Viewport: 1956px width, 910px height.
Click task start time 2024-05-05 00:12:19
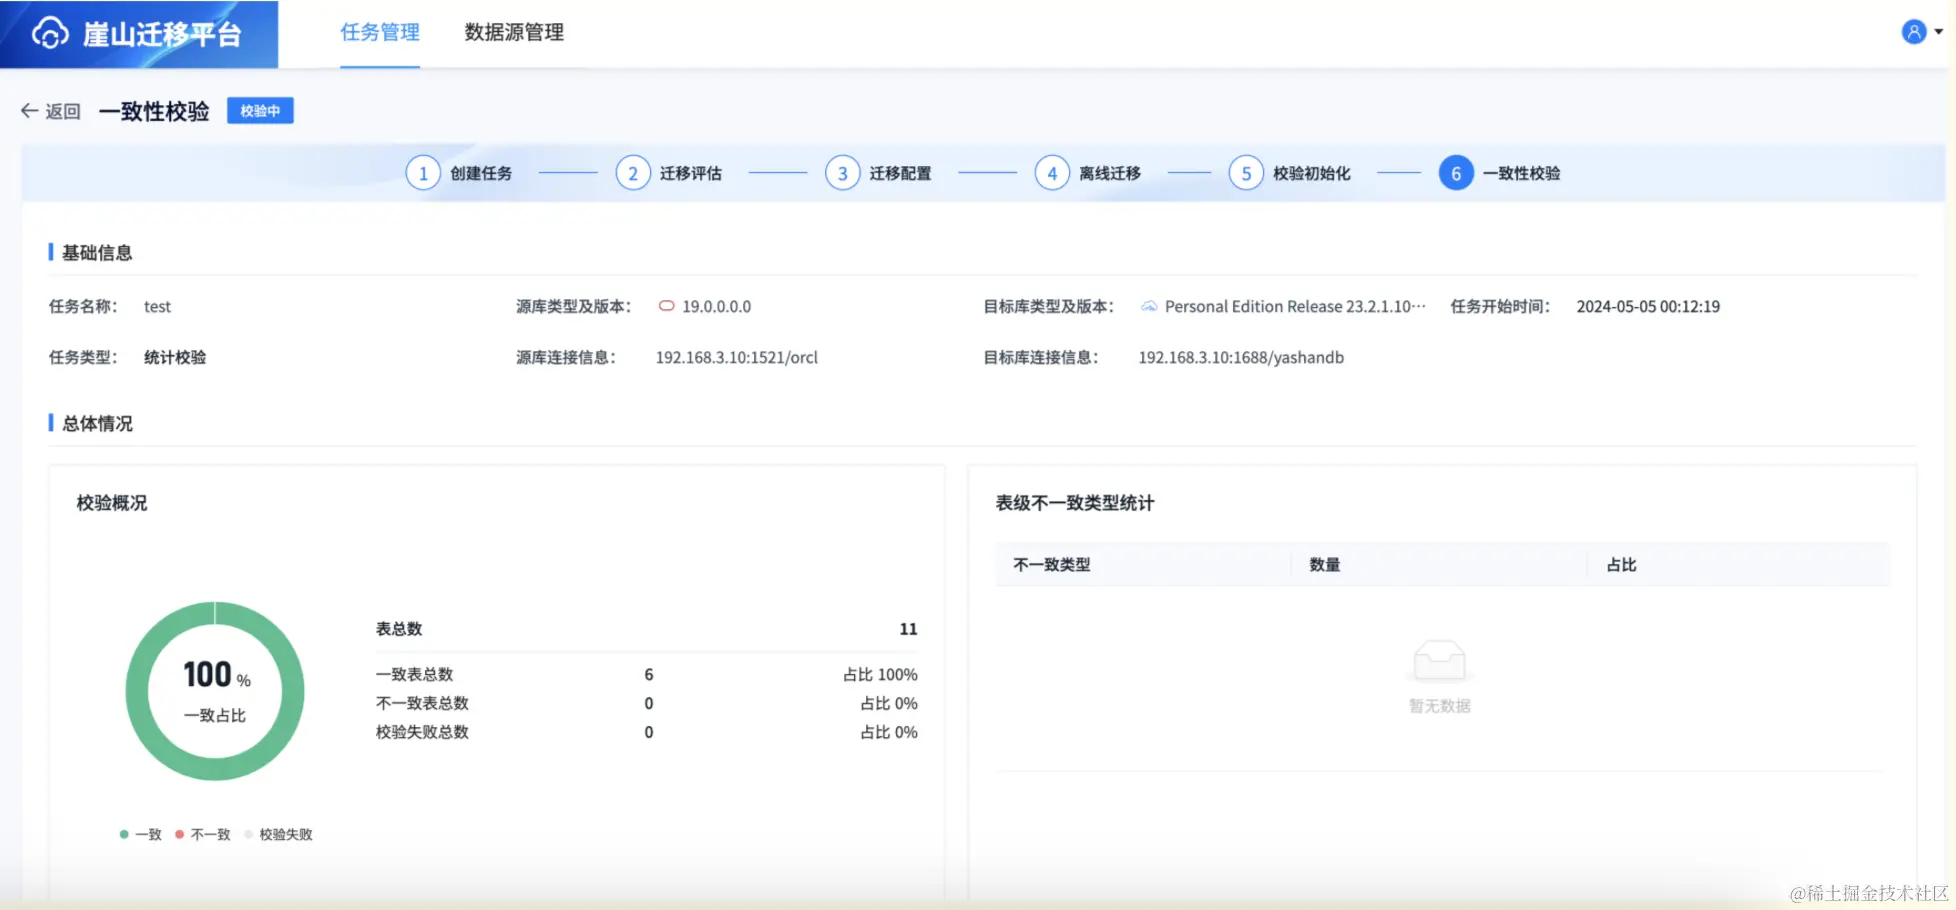pyautogui.click(x=1648, y=306)
